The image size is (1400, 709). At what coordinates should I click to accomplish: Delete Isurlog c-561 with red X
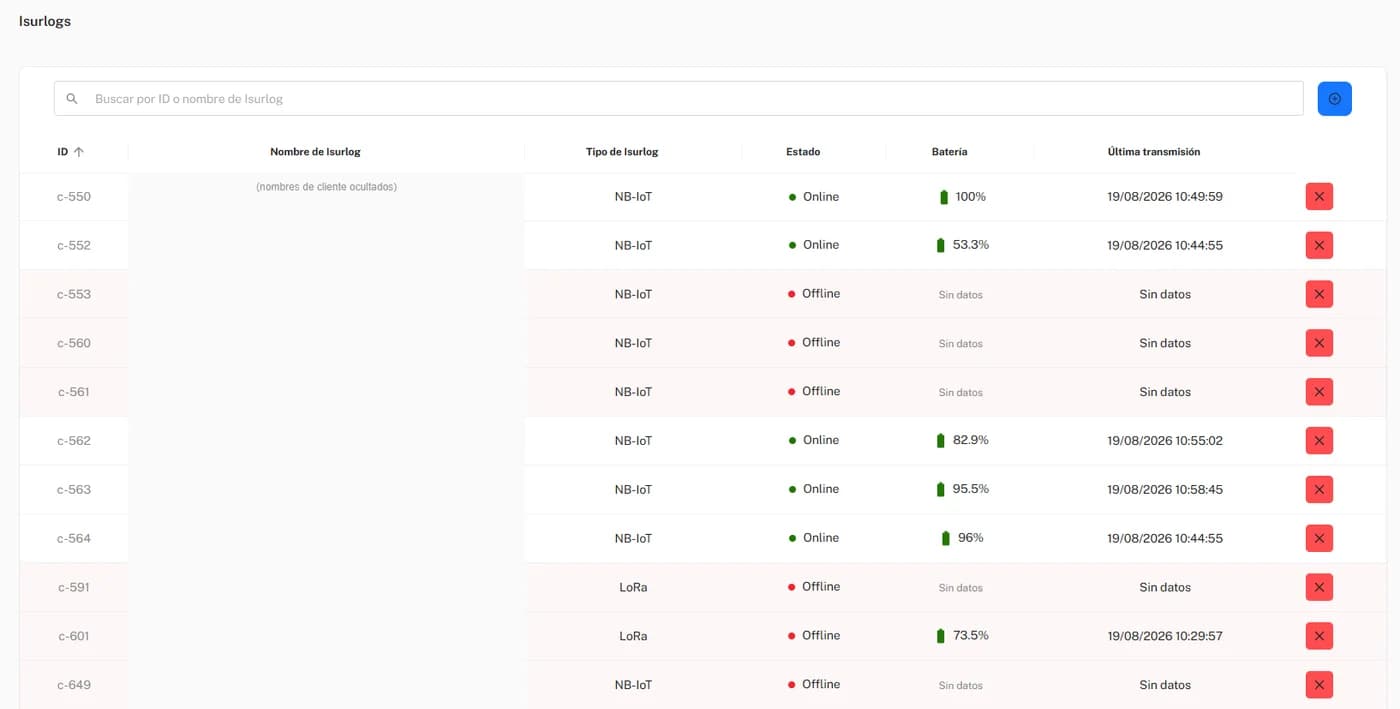coord(1319,392)
